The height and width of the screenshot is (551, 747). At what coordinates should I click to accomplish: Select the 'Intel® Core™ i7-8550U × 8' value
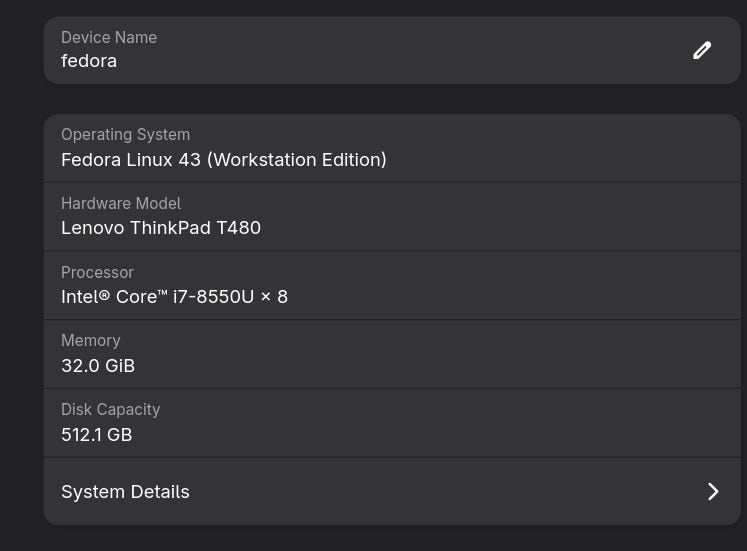tap(174, 297)
